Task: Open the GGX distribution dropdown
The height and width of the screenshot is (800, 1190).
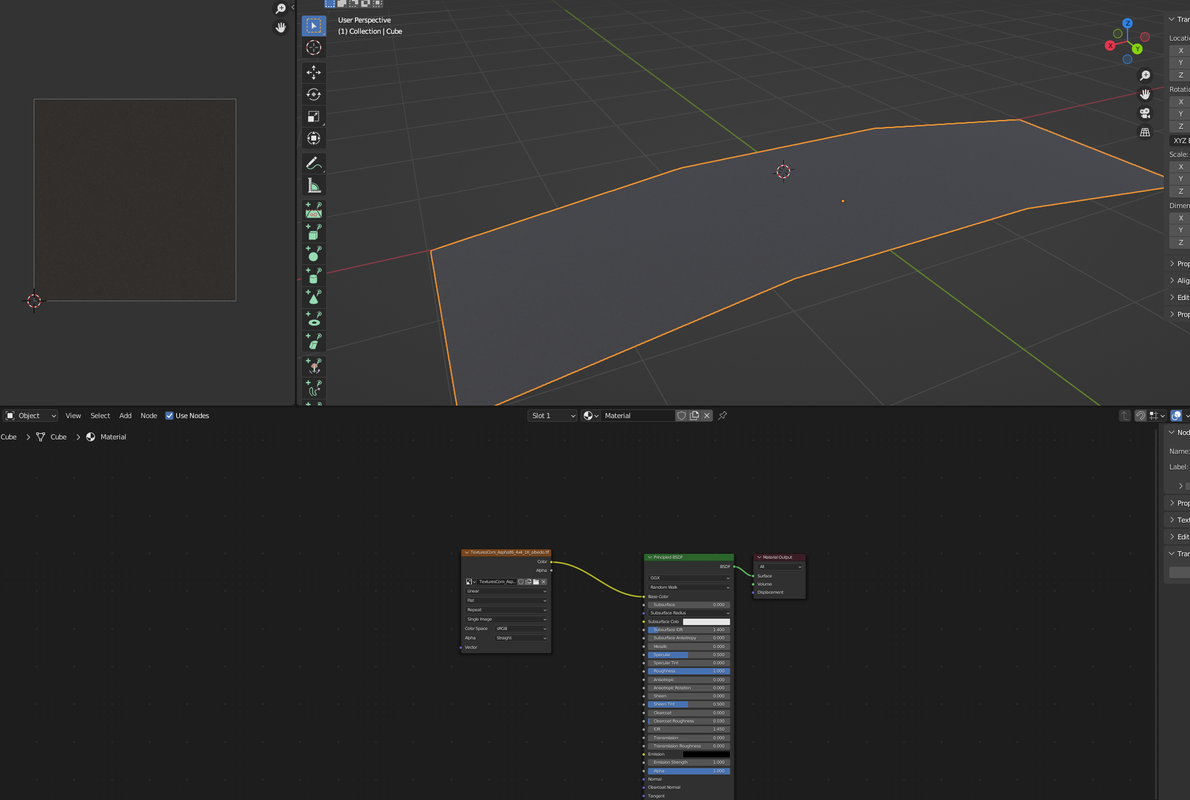Action: [689, 578]
